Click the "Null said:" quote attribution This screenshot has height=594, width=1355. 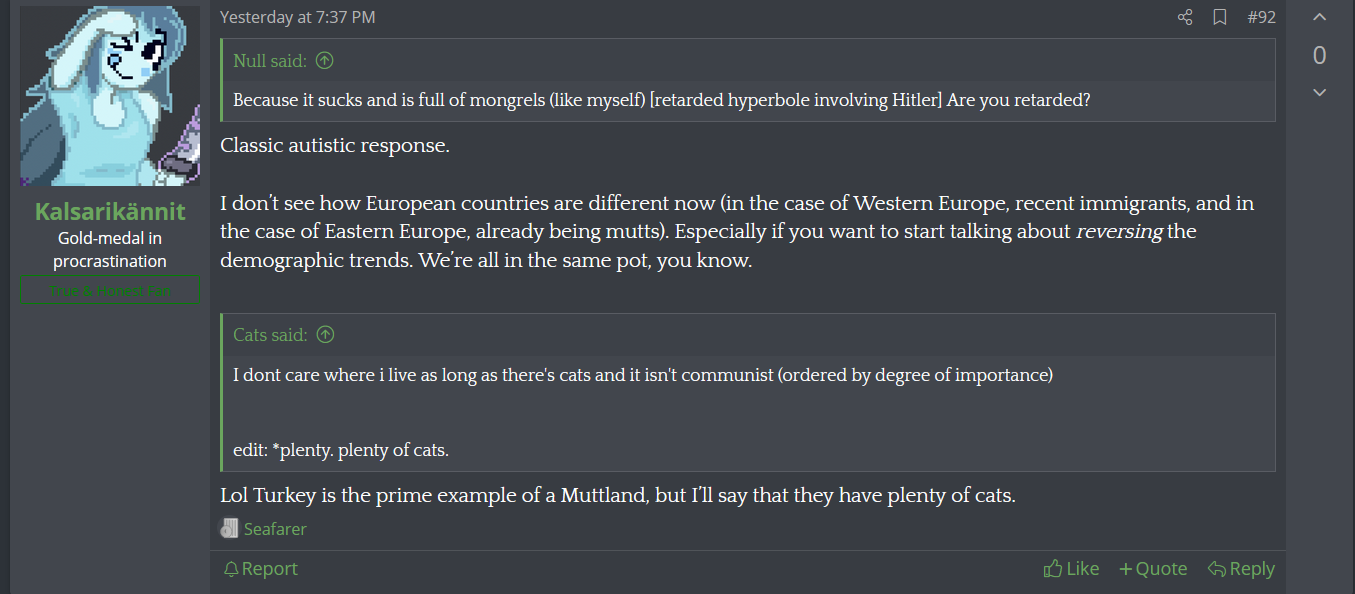coord(270,61)
